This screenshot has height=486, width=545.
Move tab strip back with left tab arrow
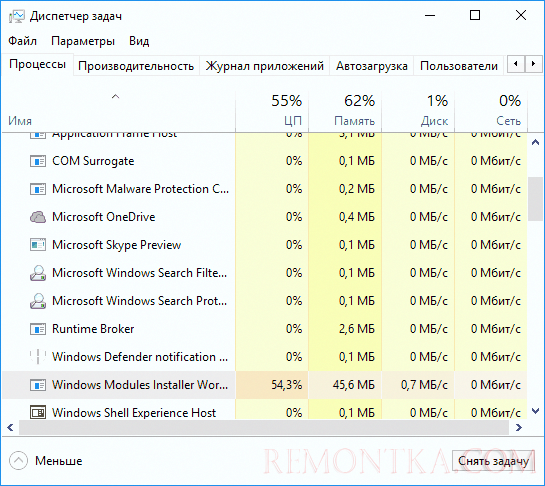(x=516, y=64)
